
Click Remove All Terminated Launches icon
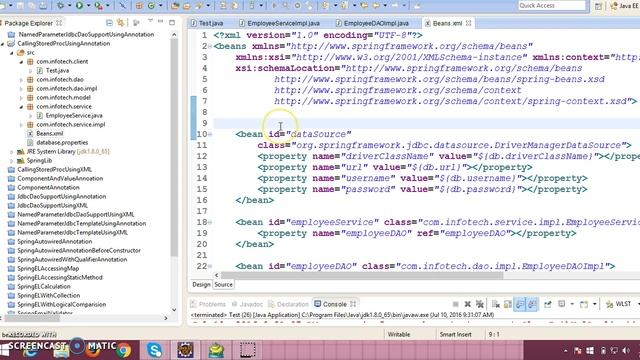click(x=480, y=304)
